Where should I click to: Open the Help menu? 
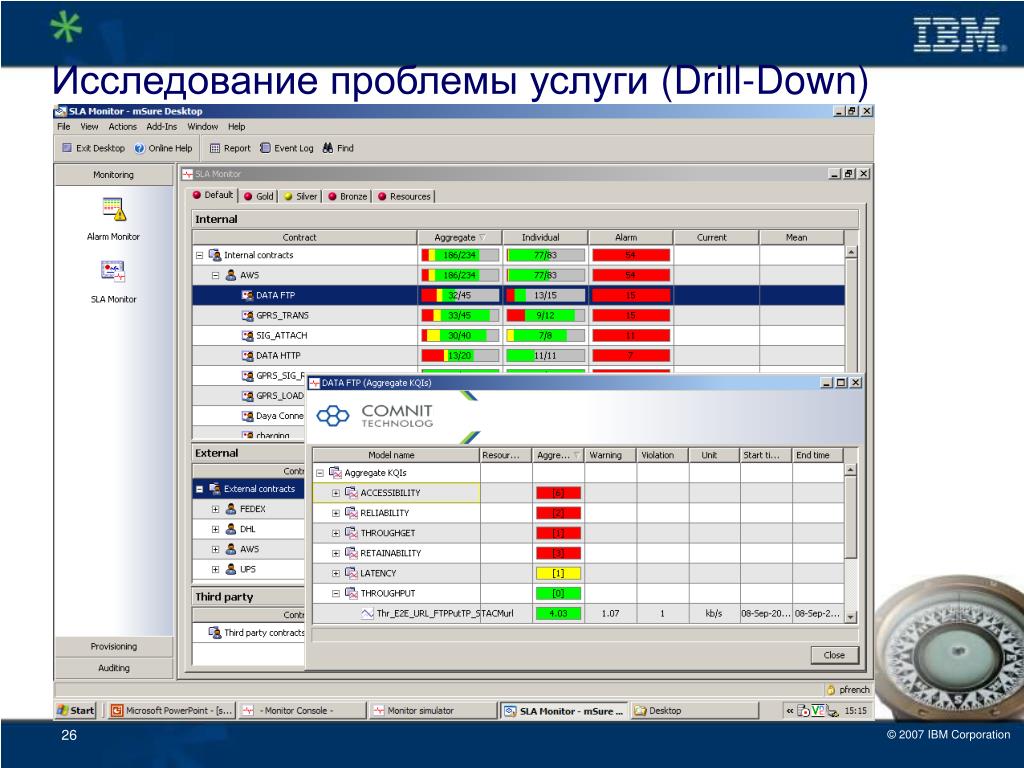tap(236, 127)
